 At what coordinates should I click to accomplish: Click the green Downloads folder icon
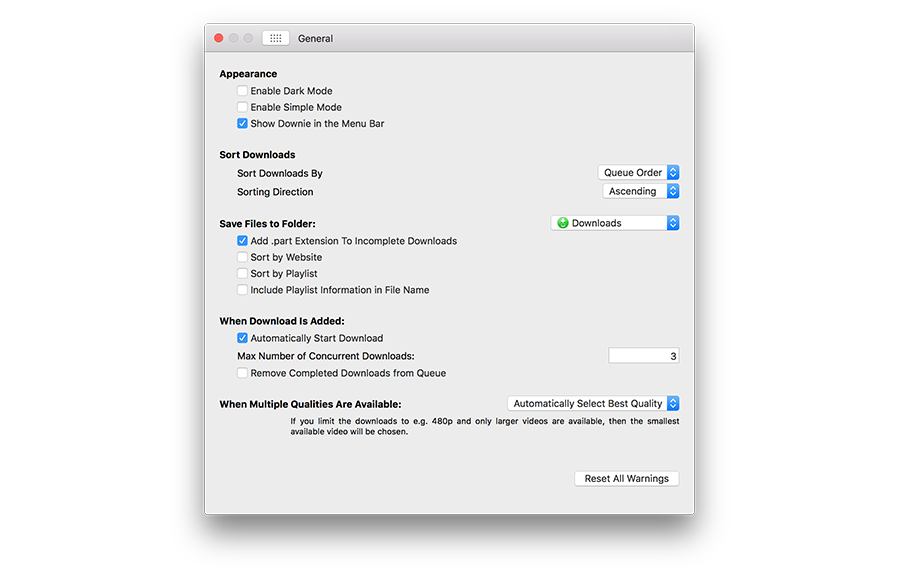pos(563,223)
